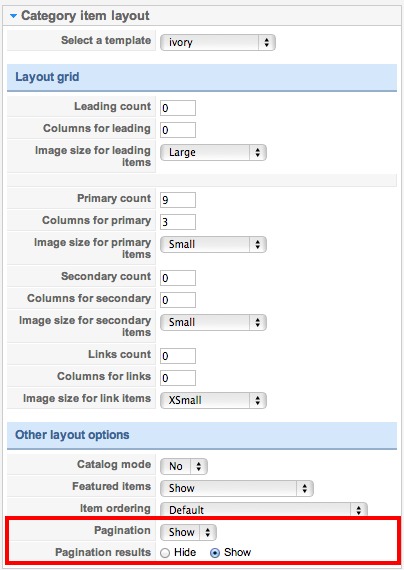
Task: Collapse the Category item layout section
Action: (x=13, y=16)
